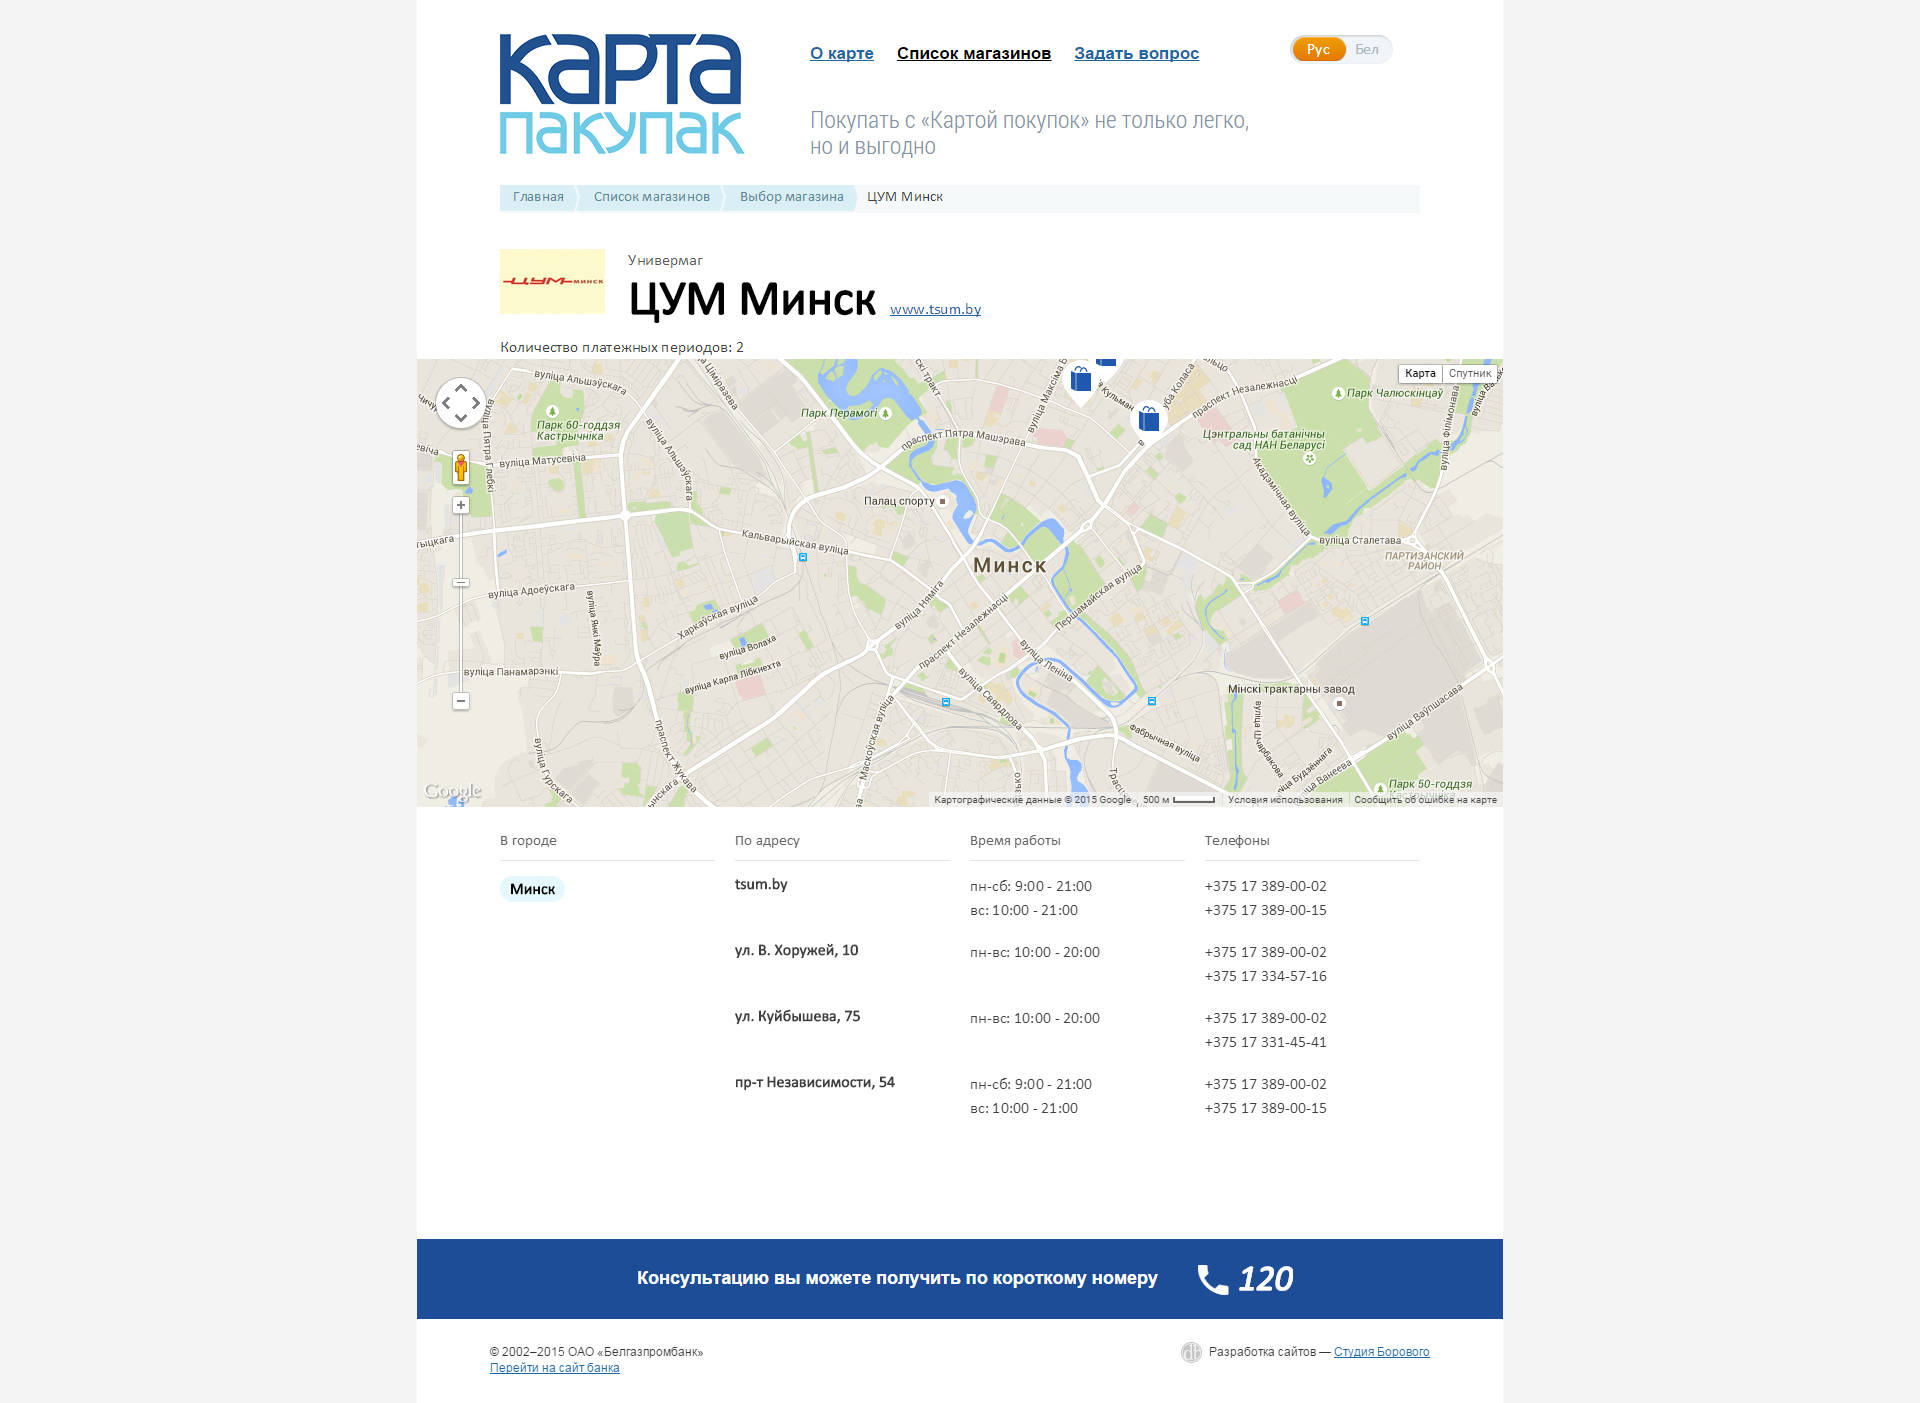Click the Google logo on the map
Screen dimensions: 1920x1403
[453, 791]
